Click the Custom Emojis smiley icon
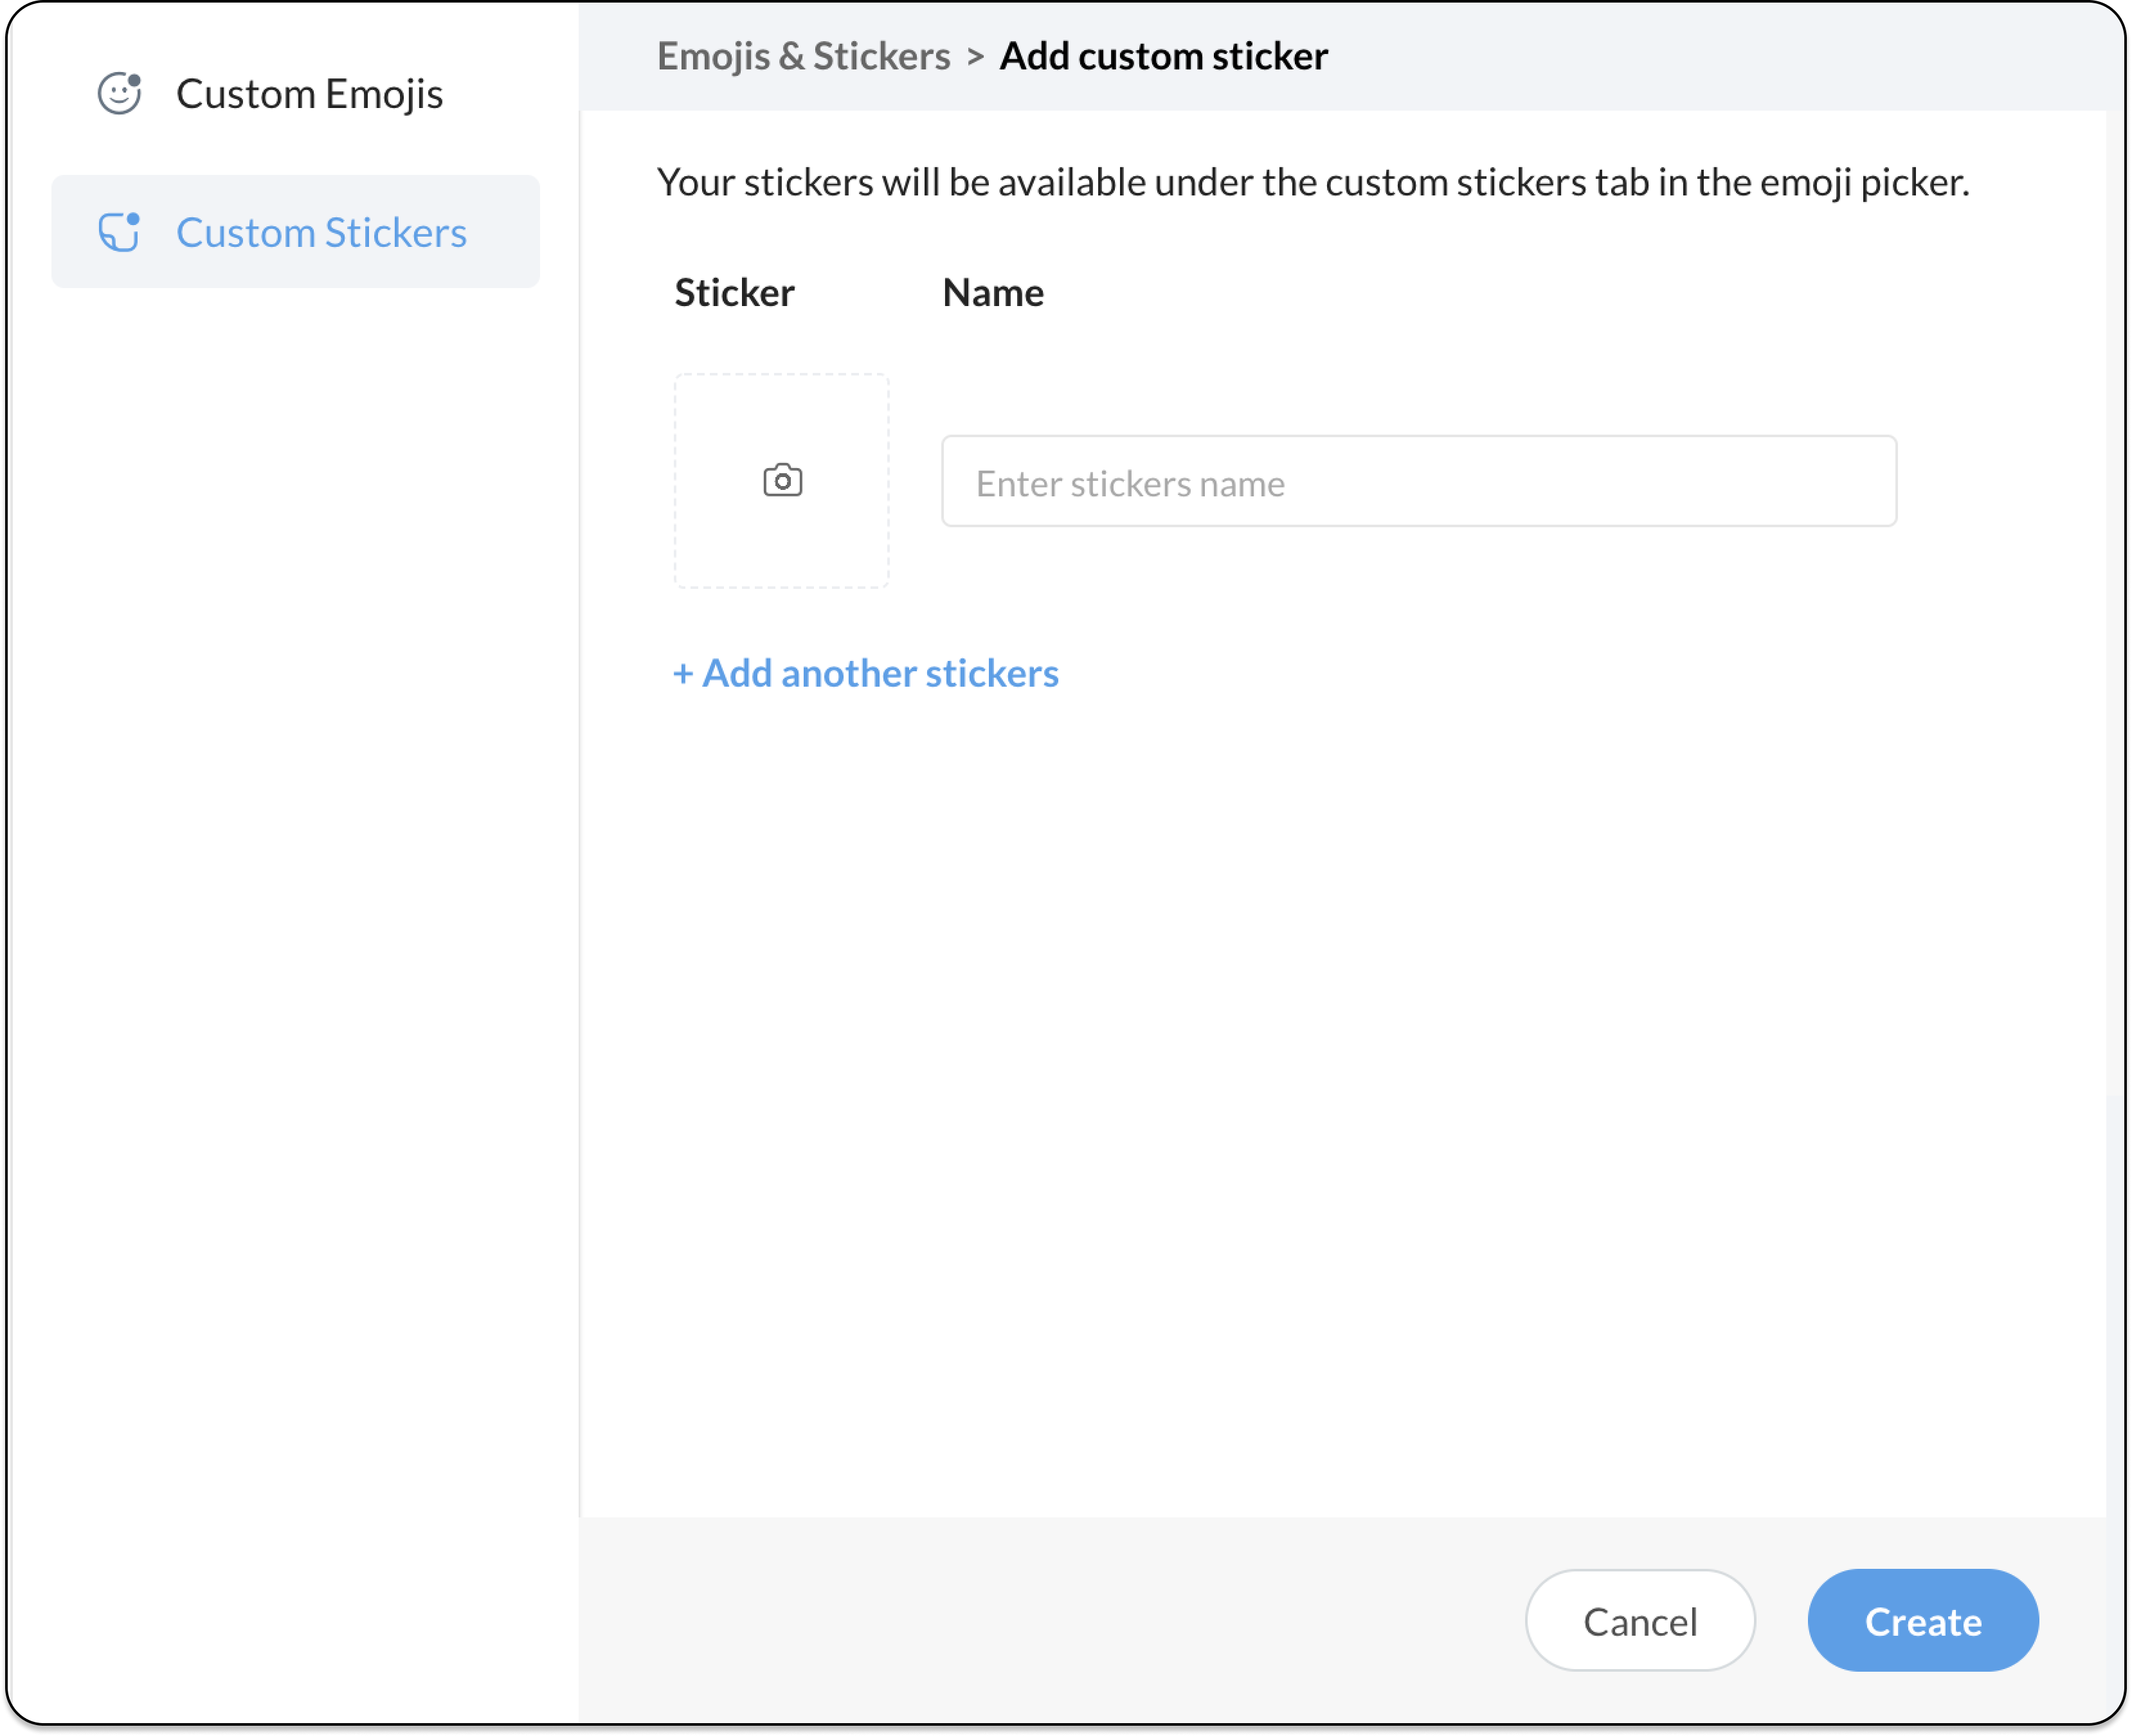Image resolution: width=2132 pixels, height=1736 pixels. point(119,94)
